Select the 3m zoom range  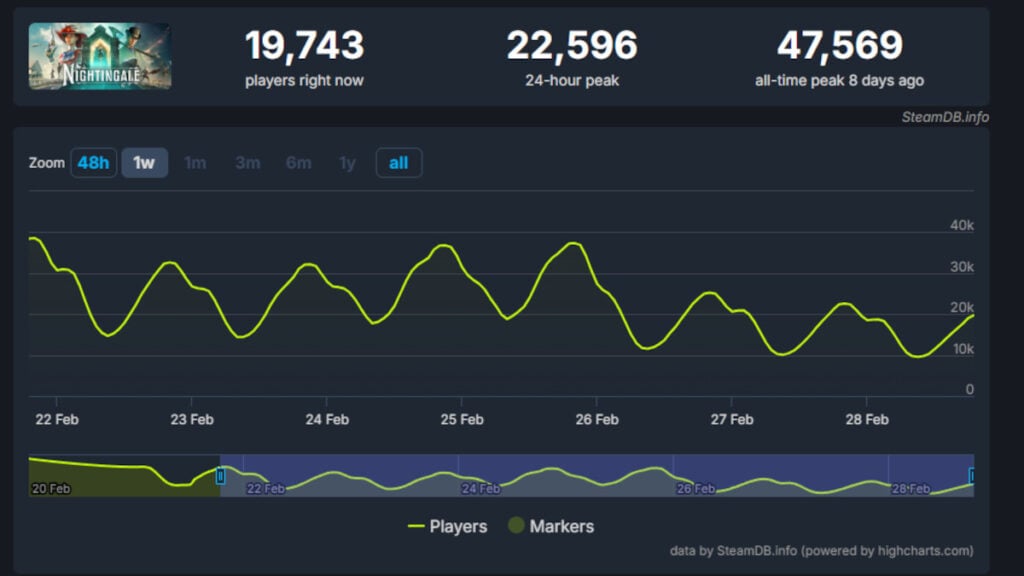pyautogui.click(x=247, y=162)
